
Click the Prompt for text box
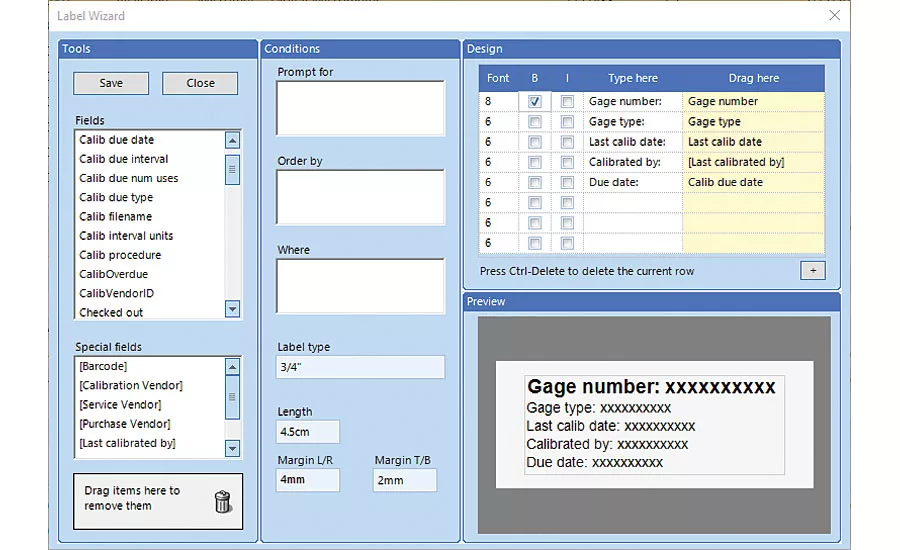[360, 108]
